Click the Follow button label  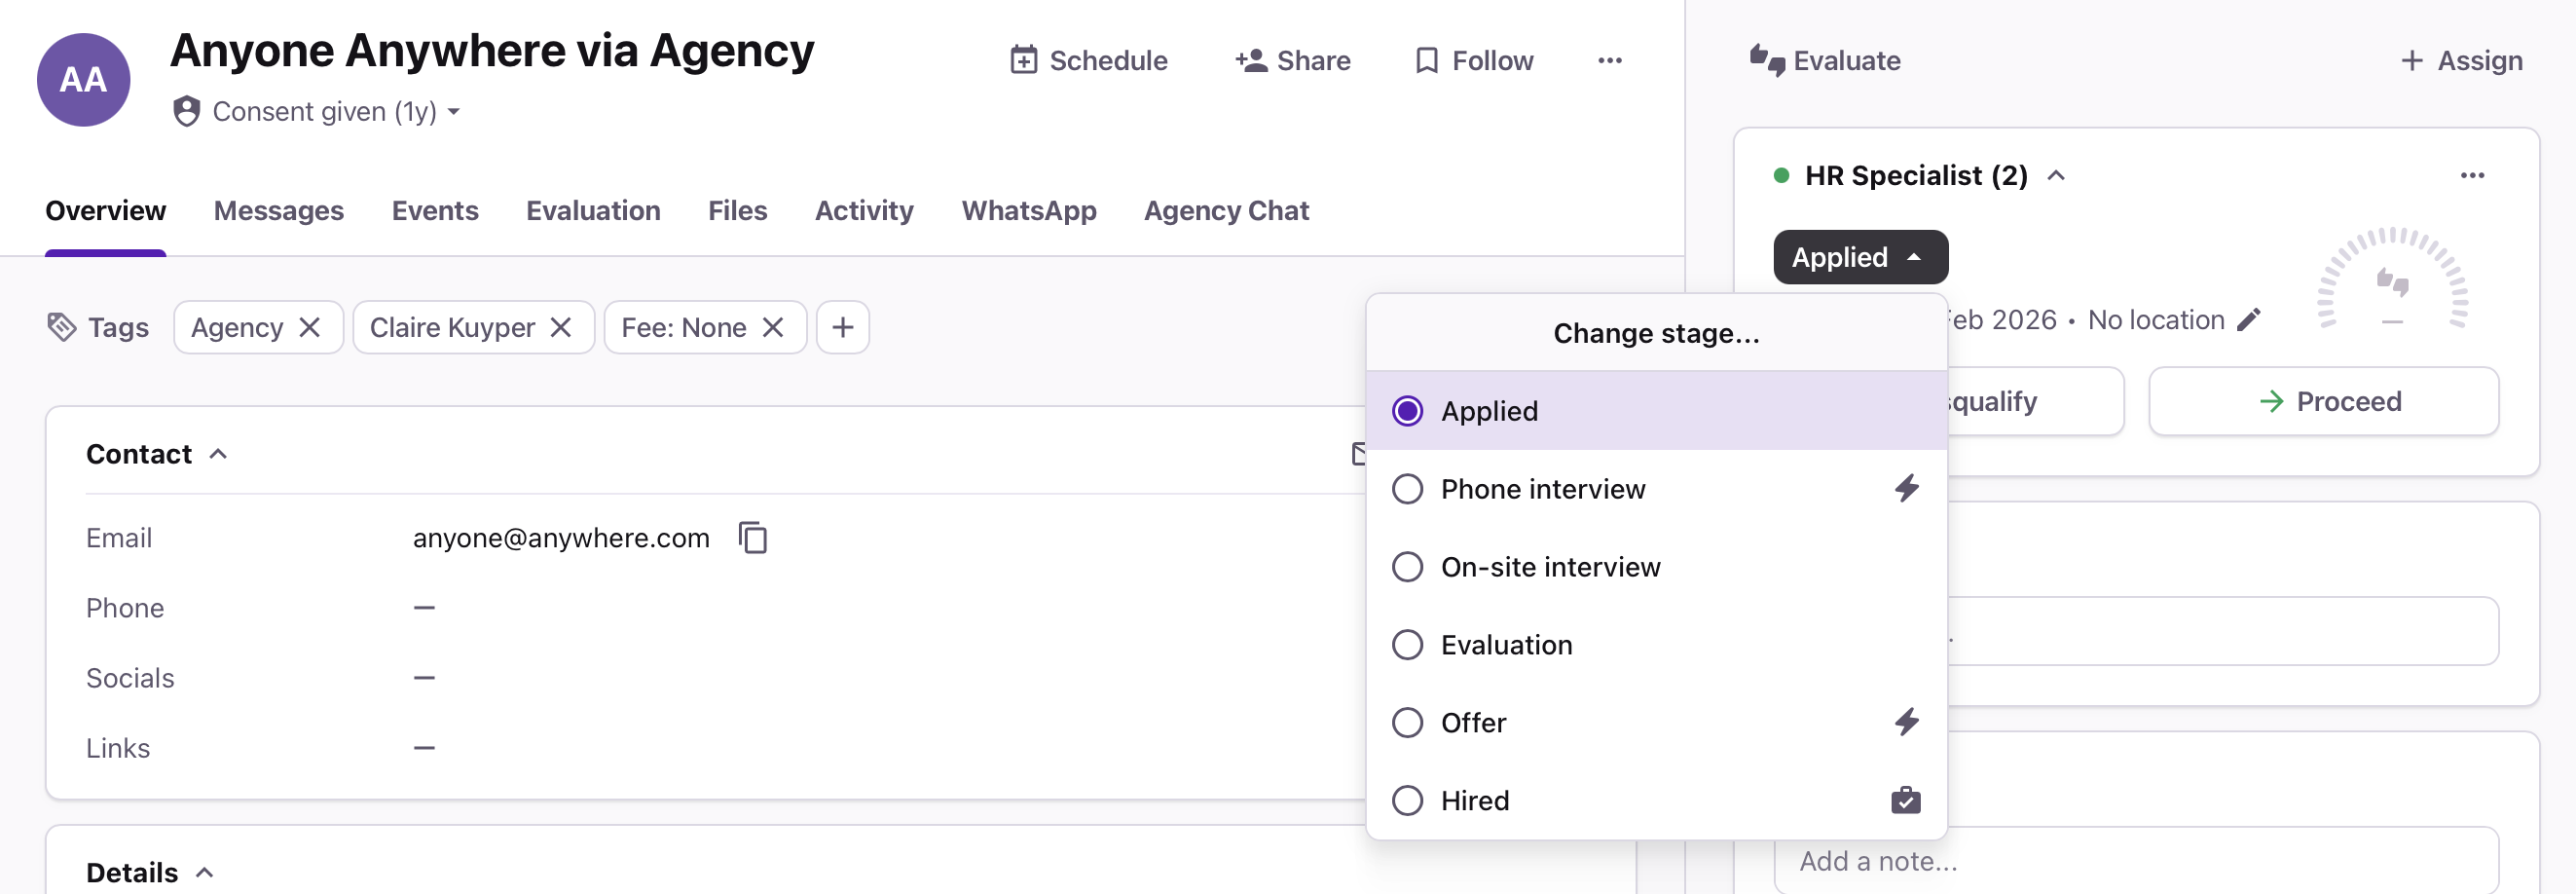pyautogui.click(x=1492, y=61)
